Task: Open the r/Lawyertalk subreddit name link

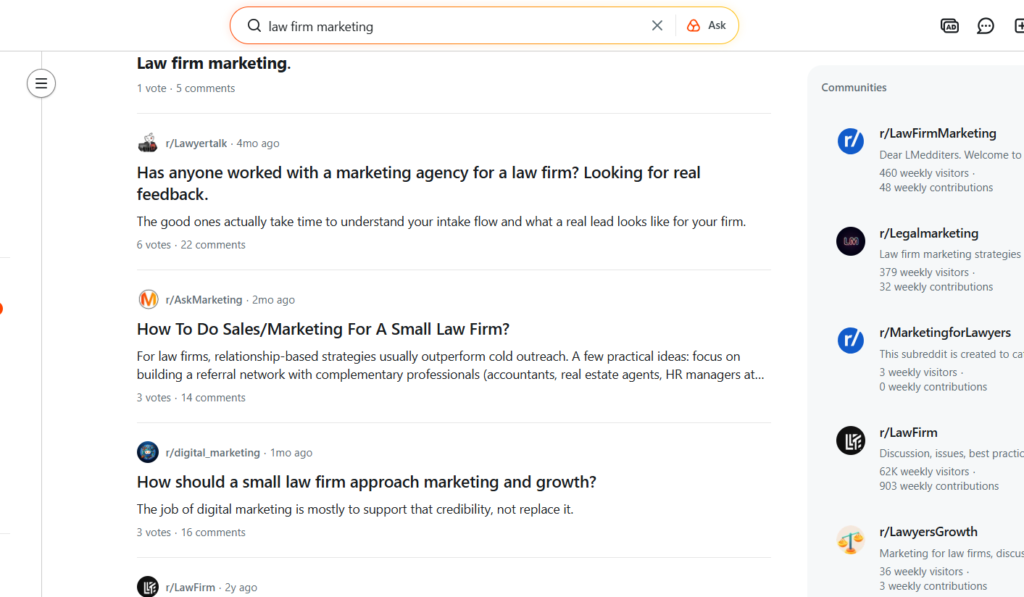Action: [196, 143]
